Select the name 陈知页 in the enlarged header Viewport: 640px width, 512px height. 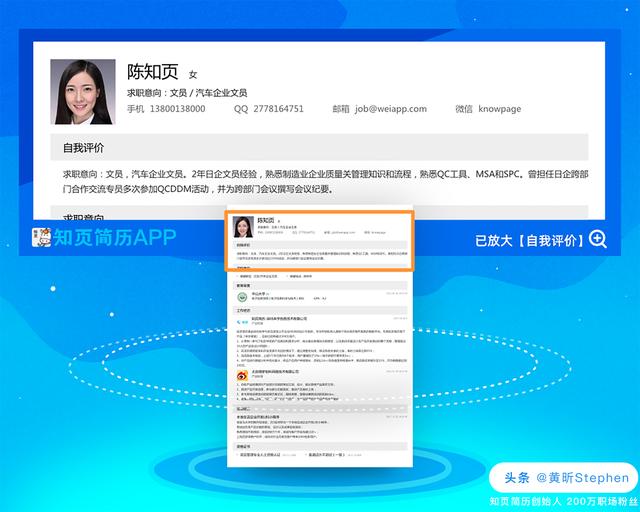pyautogui.click(x=153, y=72)
